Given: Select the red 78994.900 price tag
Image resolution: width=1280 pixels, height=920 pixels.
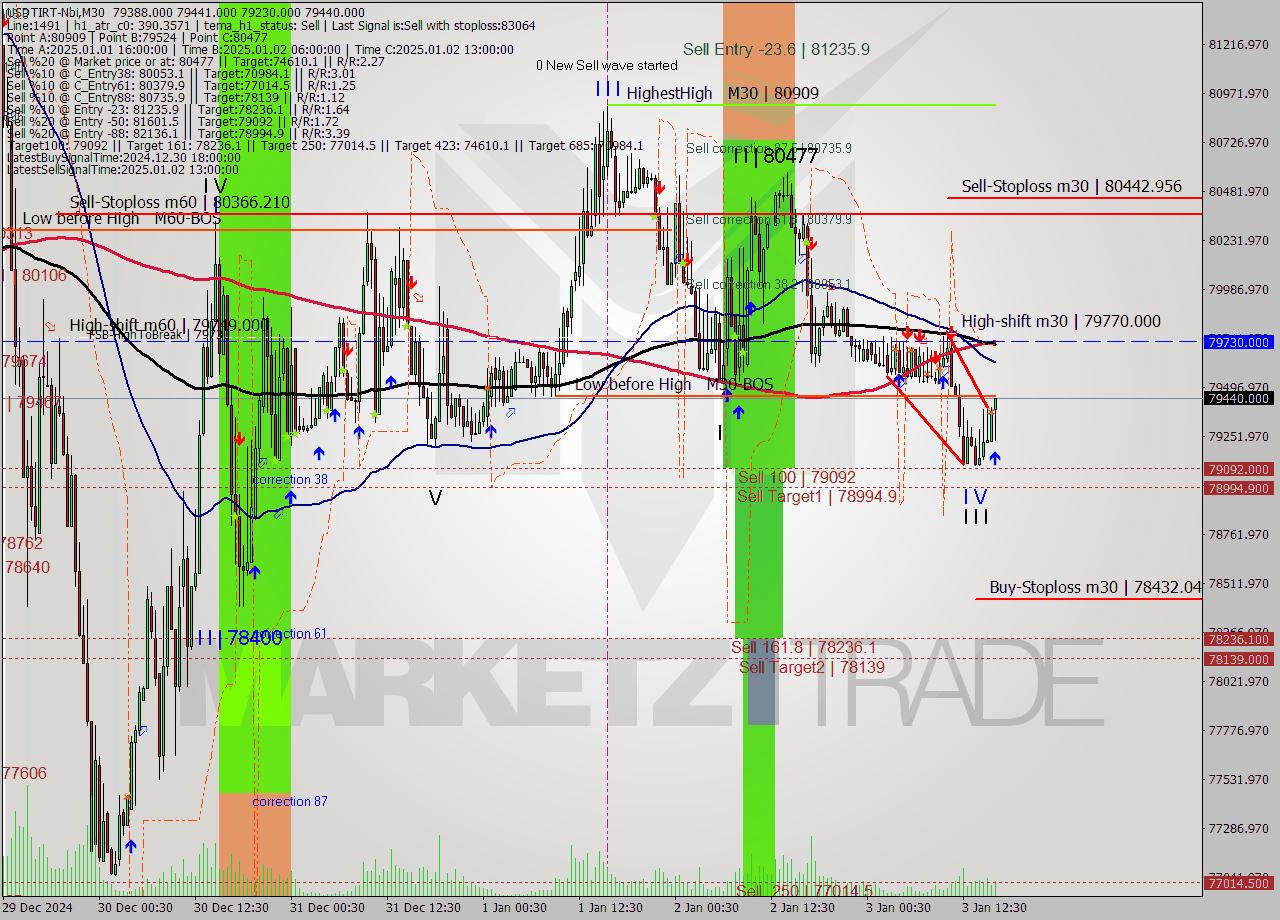Looking at the screenshot, I should point(1239,488).
